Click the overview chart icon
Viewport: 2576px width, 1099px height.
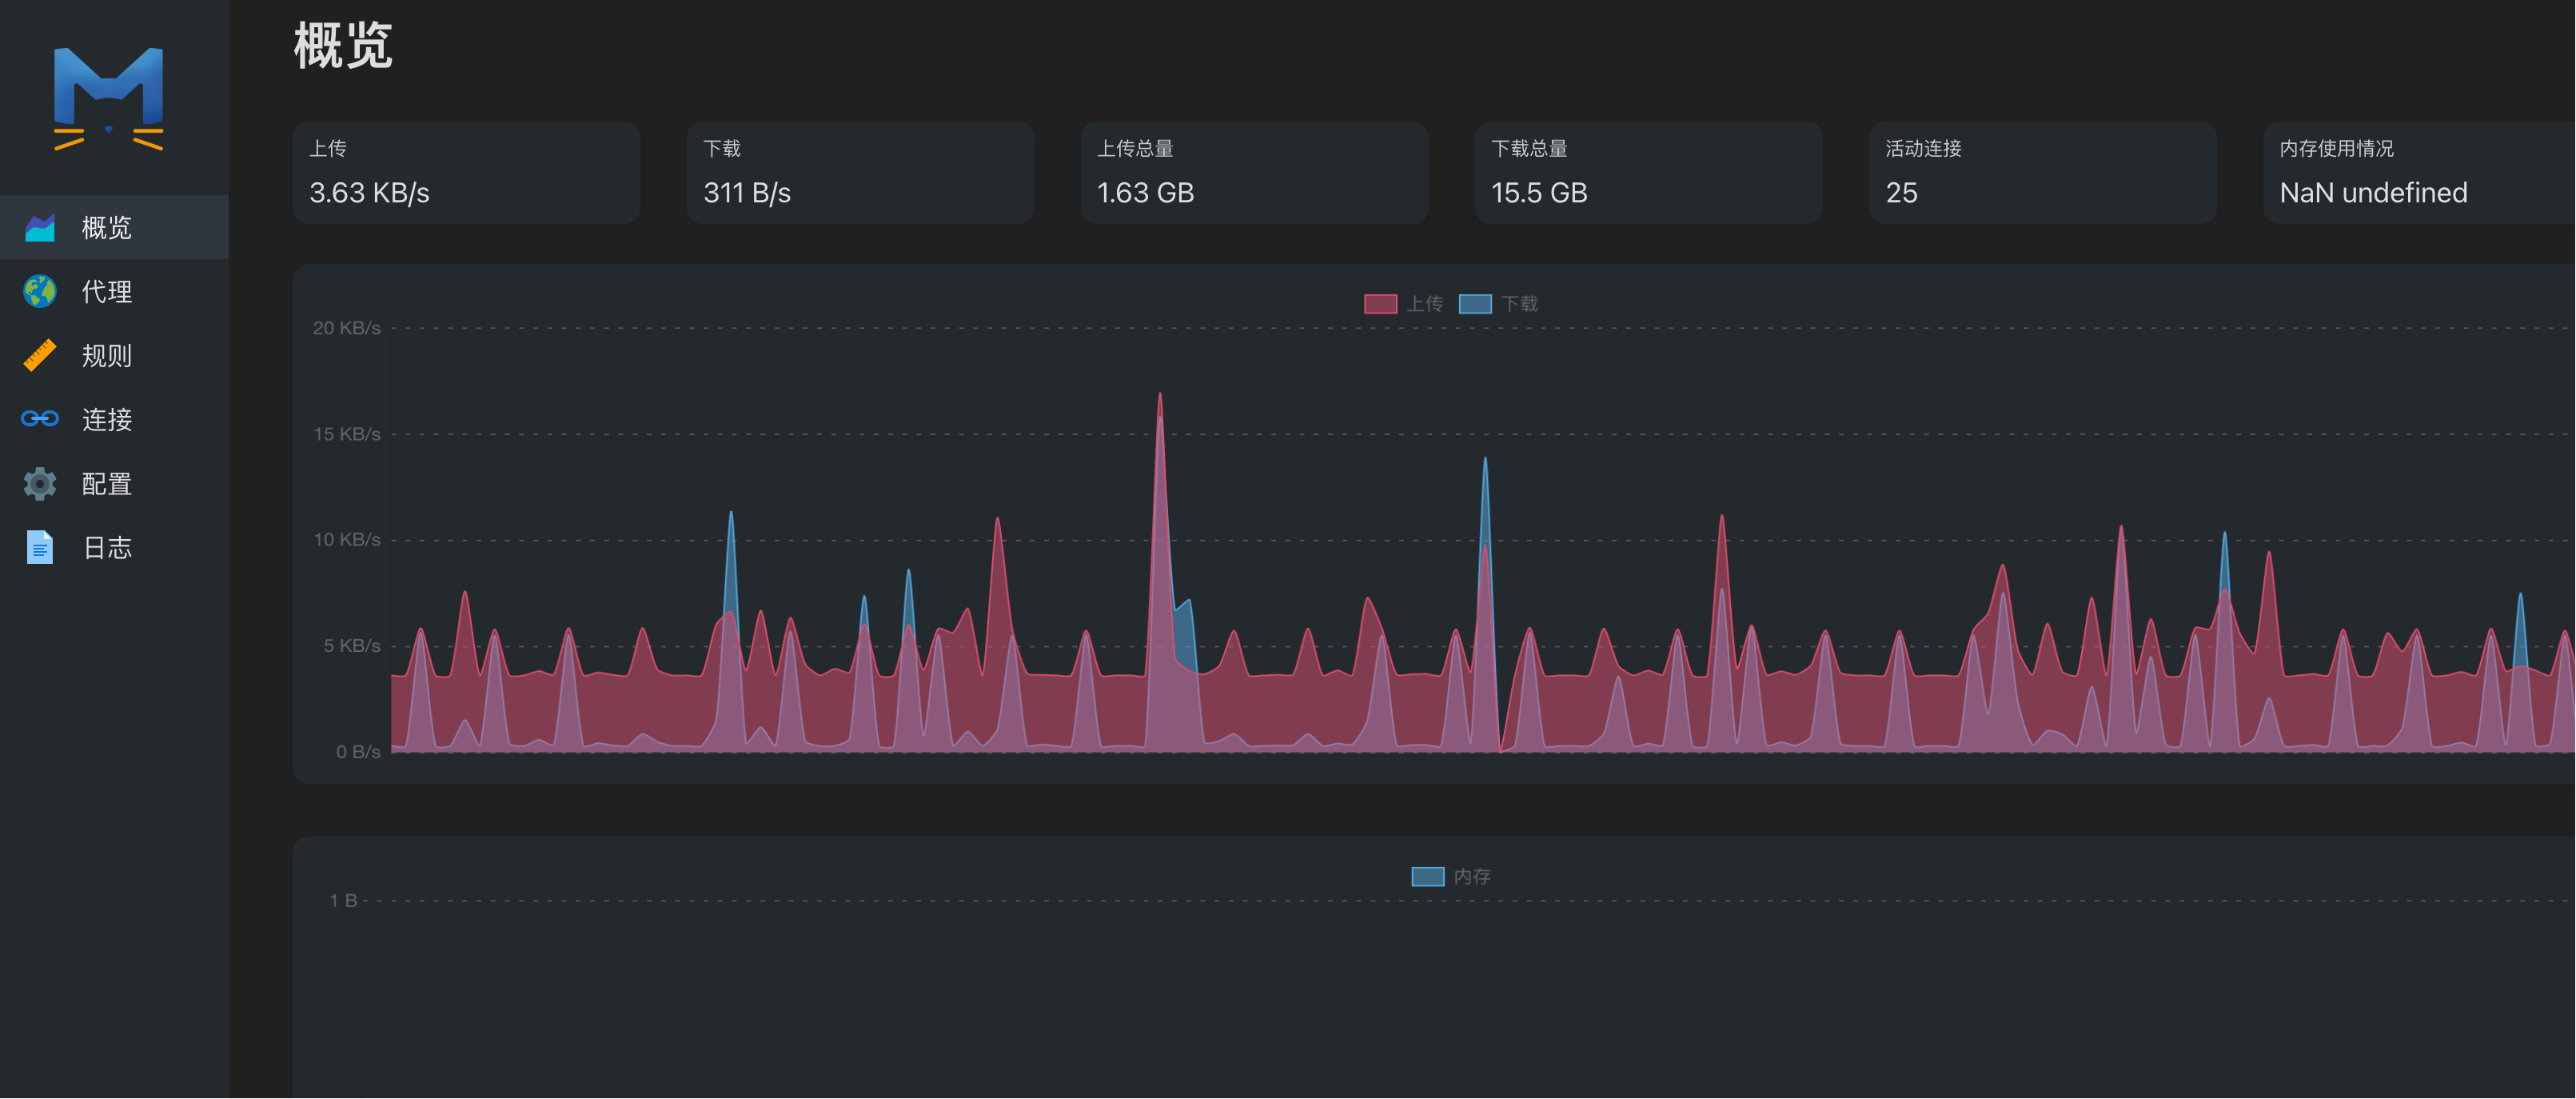tap(40, 228)
